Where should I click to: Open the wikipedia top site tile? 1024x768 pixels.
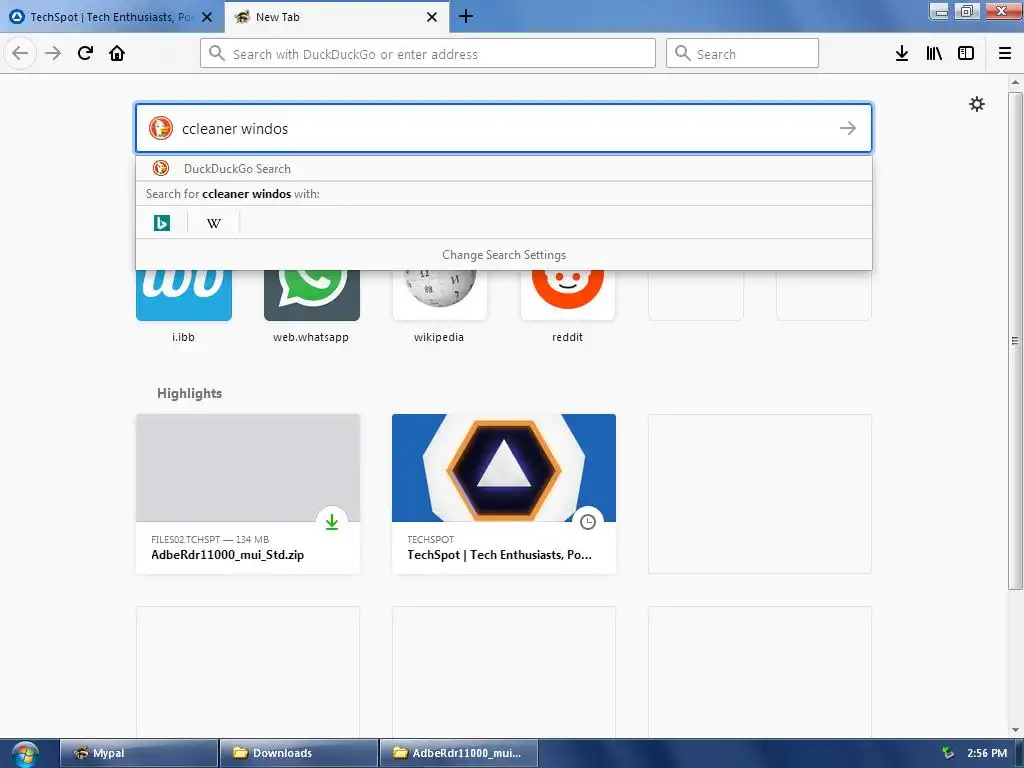point(440,295)
